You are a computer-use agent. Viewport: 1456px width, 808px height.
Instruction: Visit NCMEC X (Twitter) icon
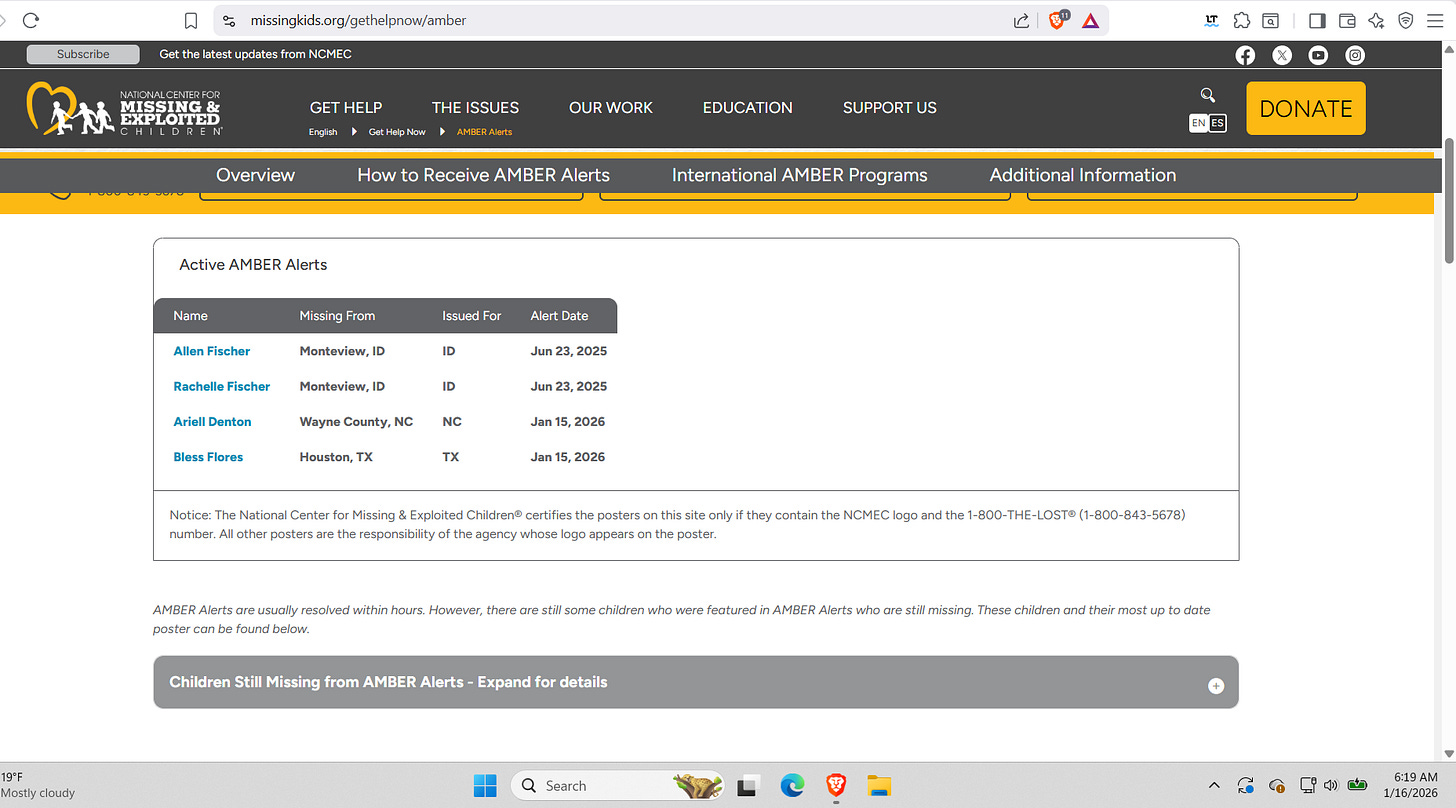coord(1282,55)
